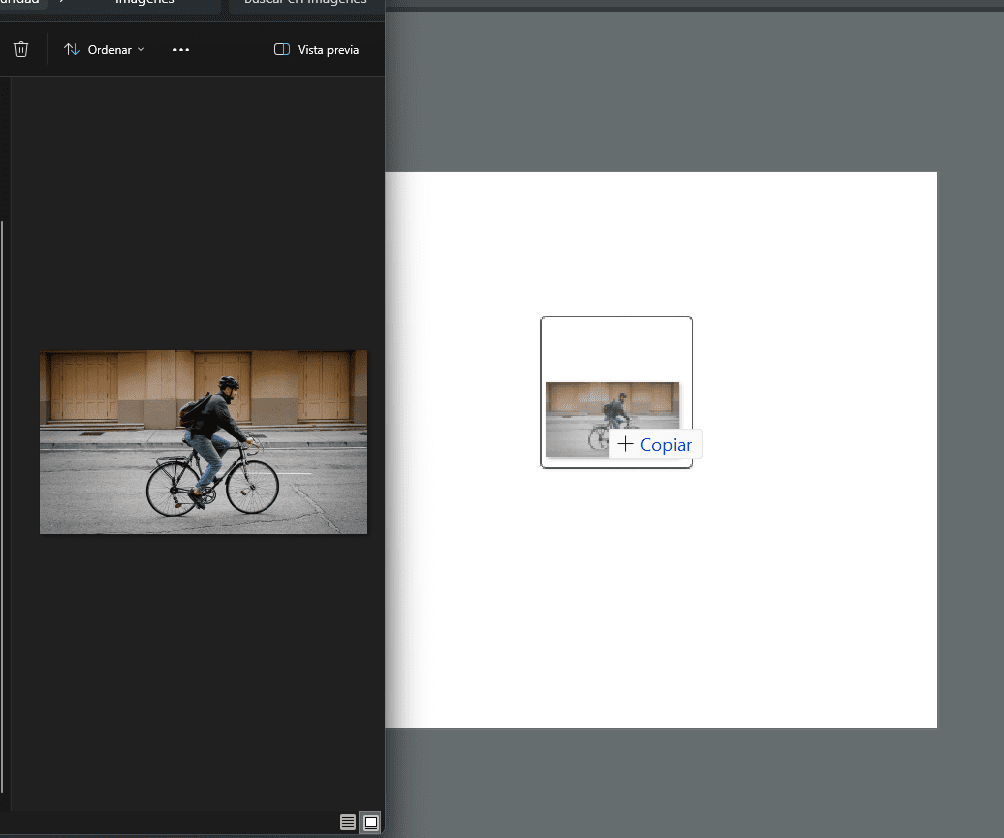Click the Ordenar sort arrows icon
Screen dimensions: 1004x838
point(72,49)
